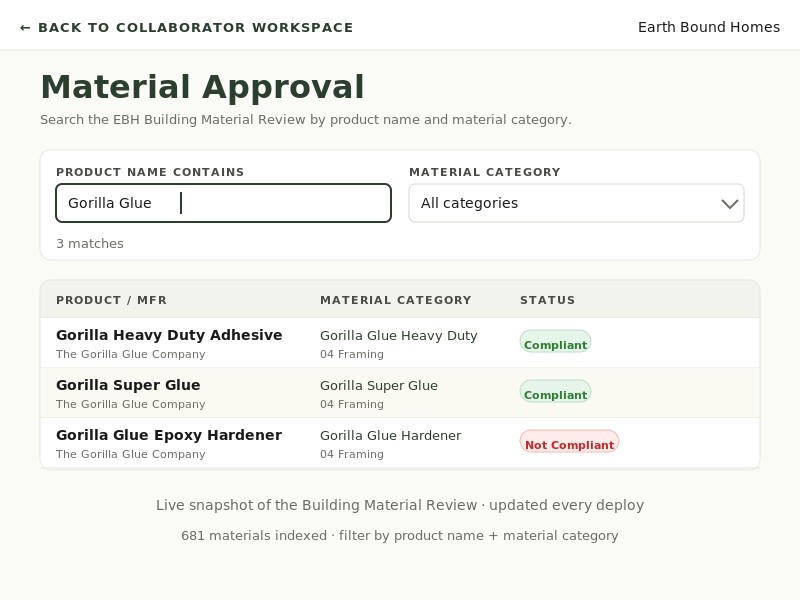Click the 'Live snapshot of the Building Material Review' text
Screen dimensions: 800x600
(316, 505)
